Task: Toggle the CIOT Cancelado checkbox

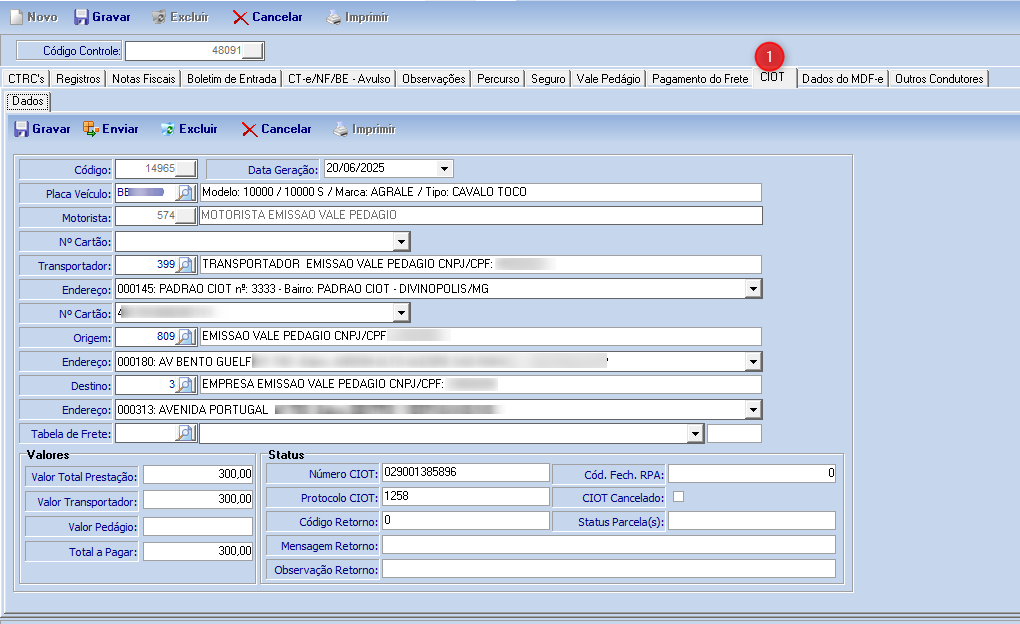Action: (x=679, y=497)
